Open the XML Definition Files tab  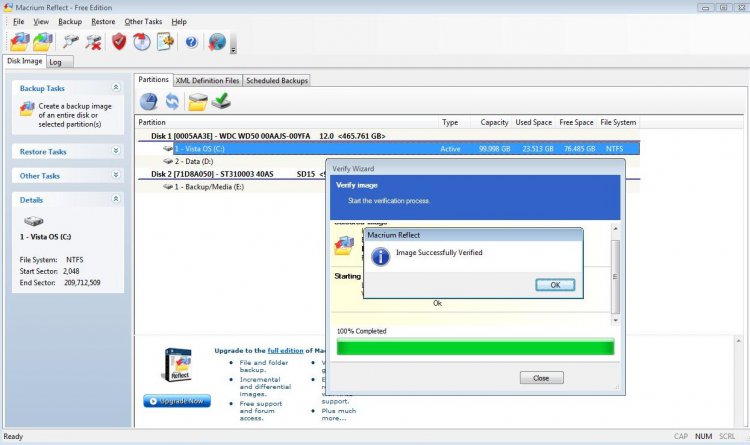[207, 80]
